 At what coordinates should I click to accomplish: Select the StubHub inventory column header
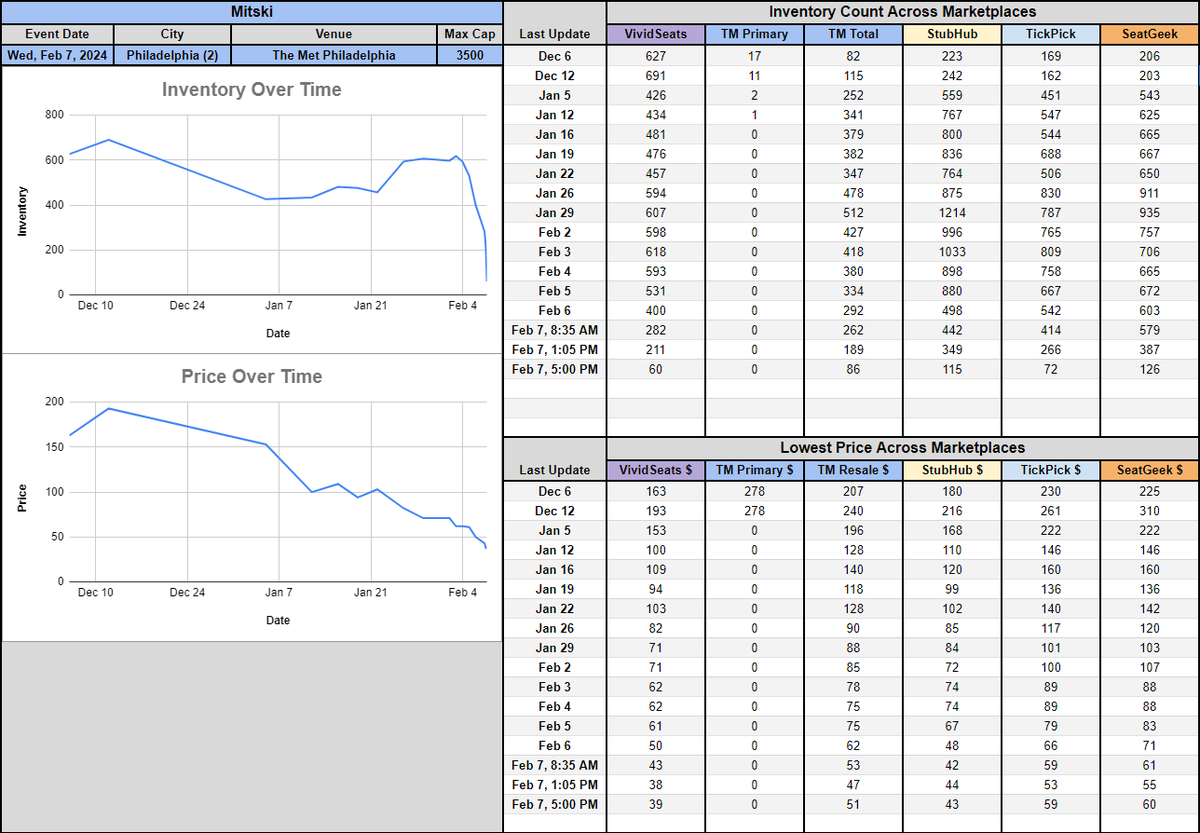952,34
